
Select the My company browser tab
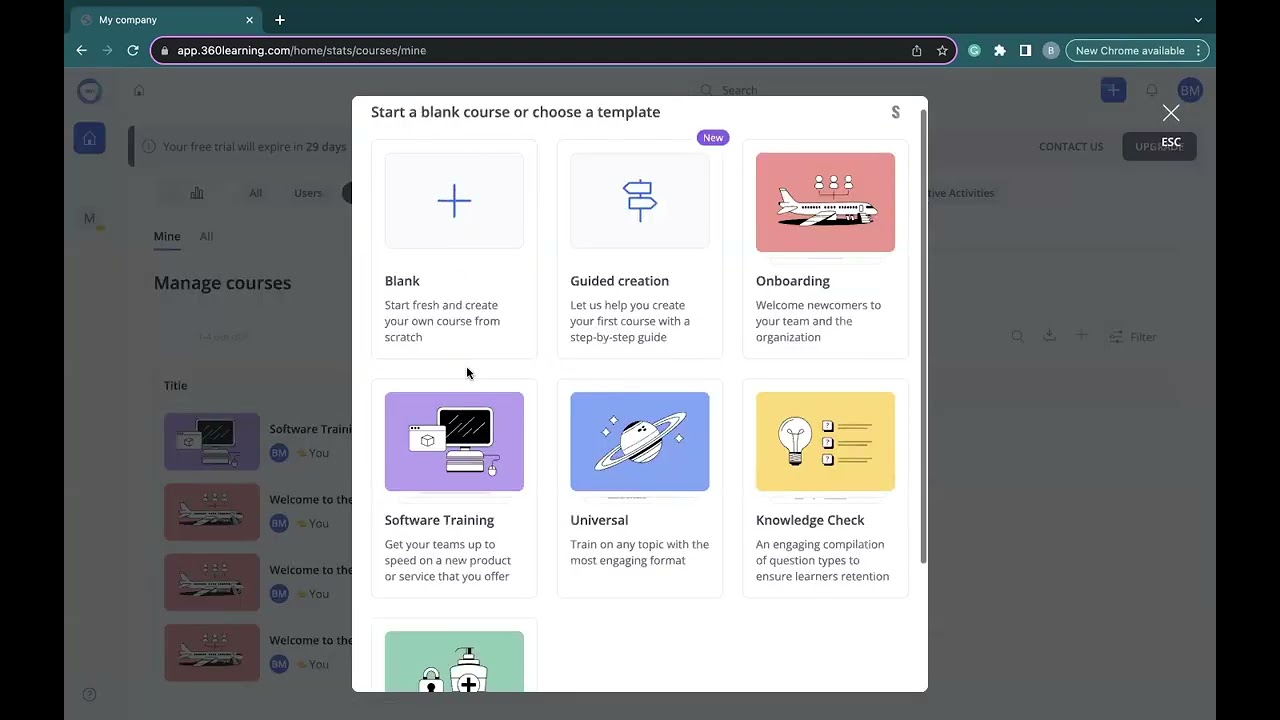[x=167, y=20]
